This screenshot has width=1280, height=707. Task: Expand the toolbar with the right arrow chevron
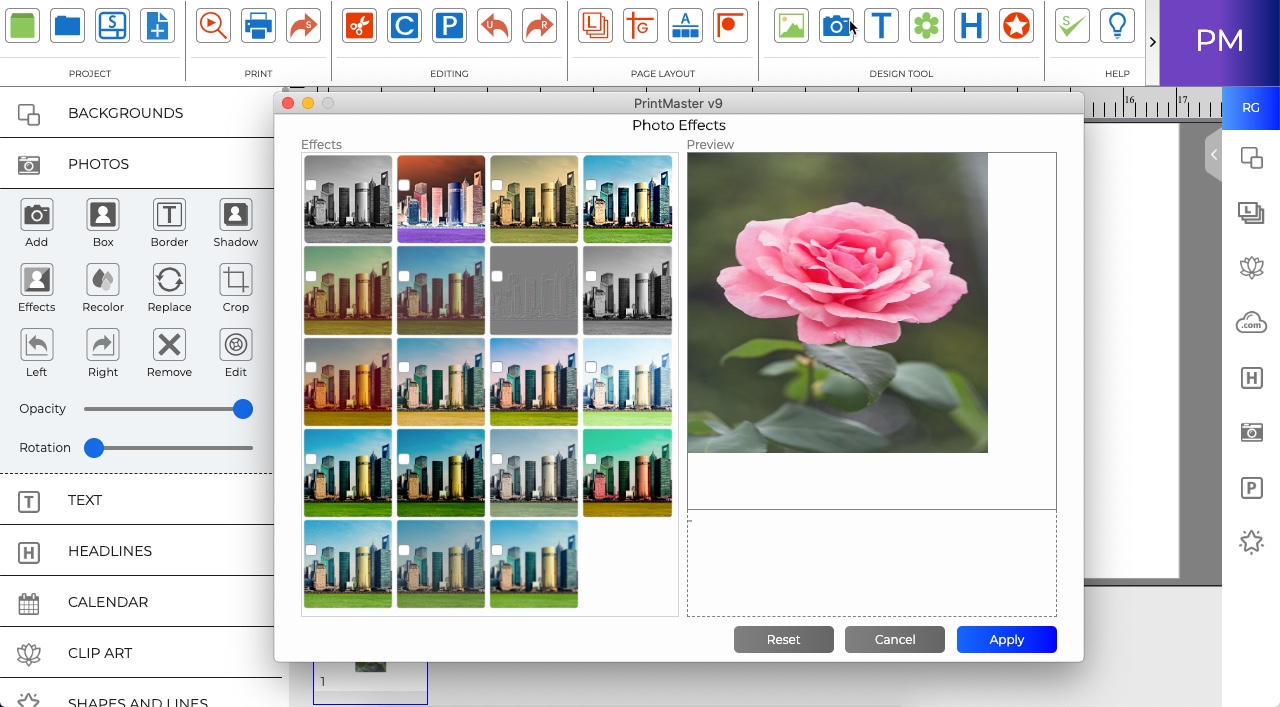point(1152,42)
